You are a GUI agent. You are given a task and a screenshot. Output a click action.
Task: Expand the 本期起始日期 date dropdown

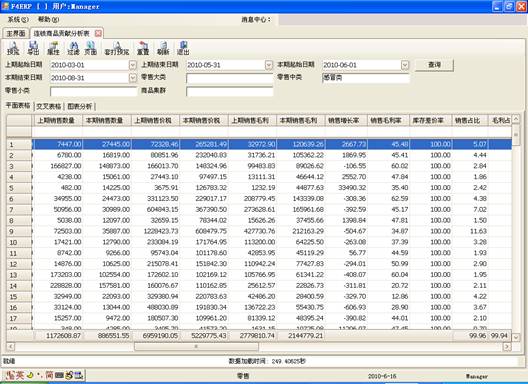(405, 65)
